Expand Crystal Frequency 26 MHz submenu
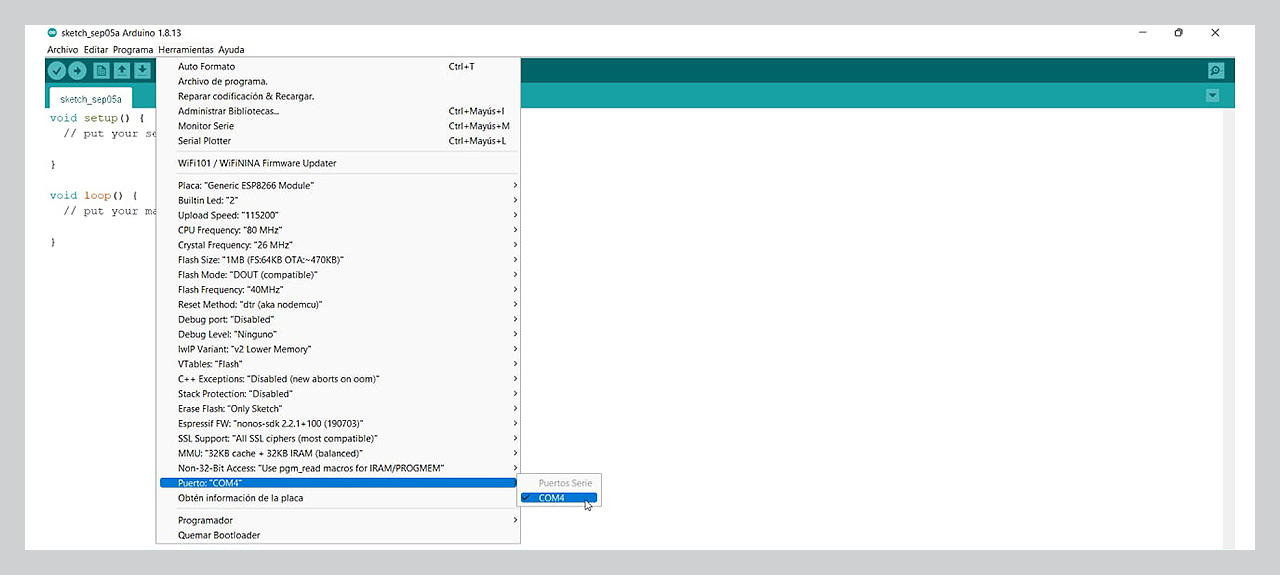Viewport: 1280px width, 575px height. click(x=338, y=245)
